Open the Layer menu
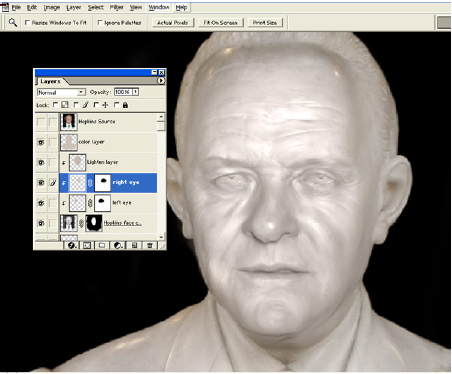The width and height of the screenshot is (452, 374). [74, 7]
